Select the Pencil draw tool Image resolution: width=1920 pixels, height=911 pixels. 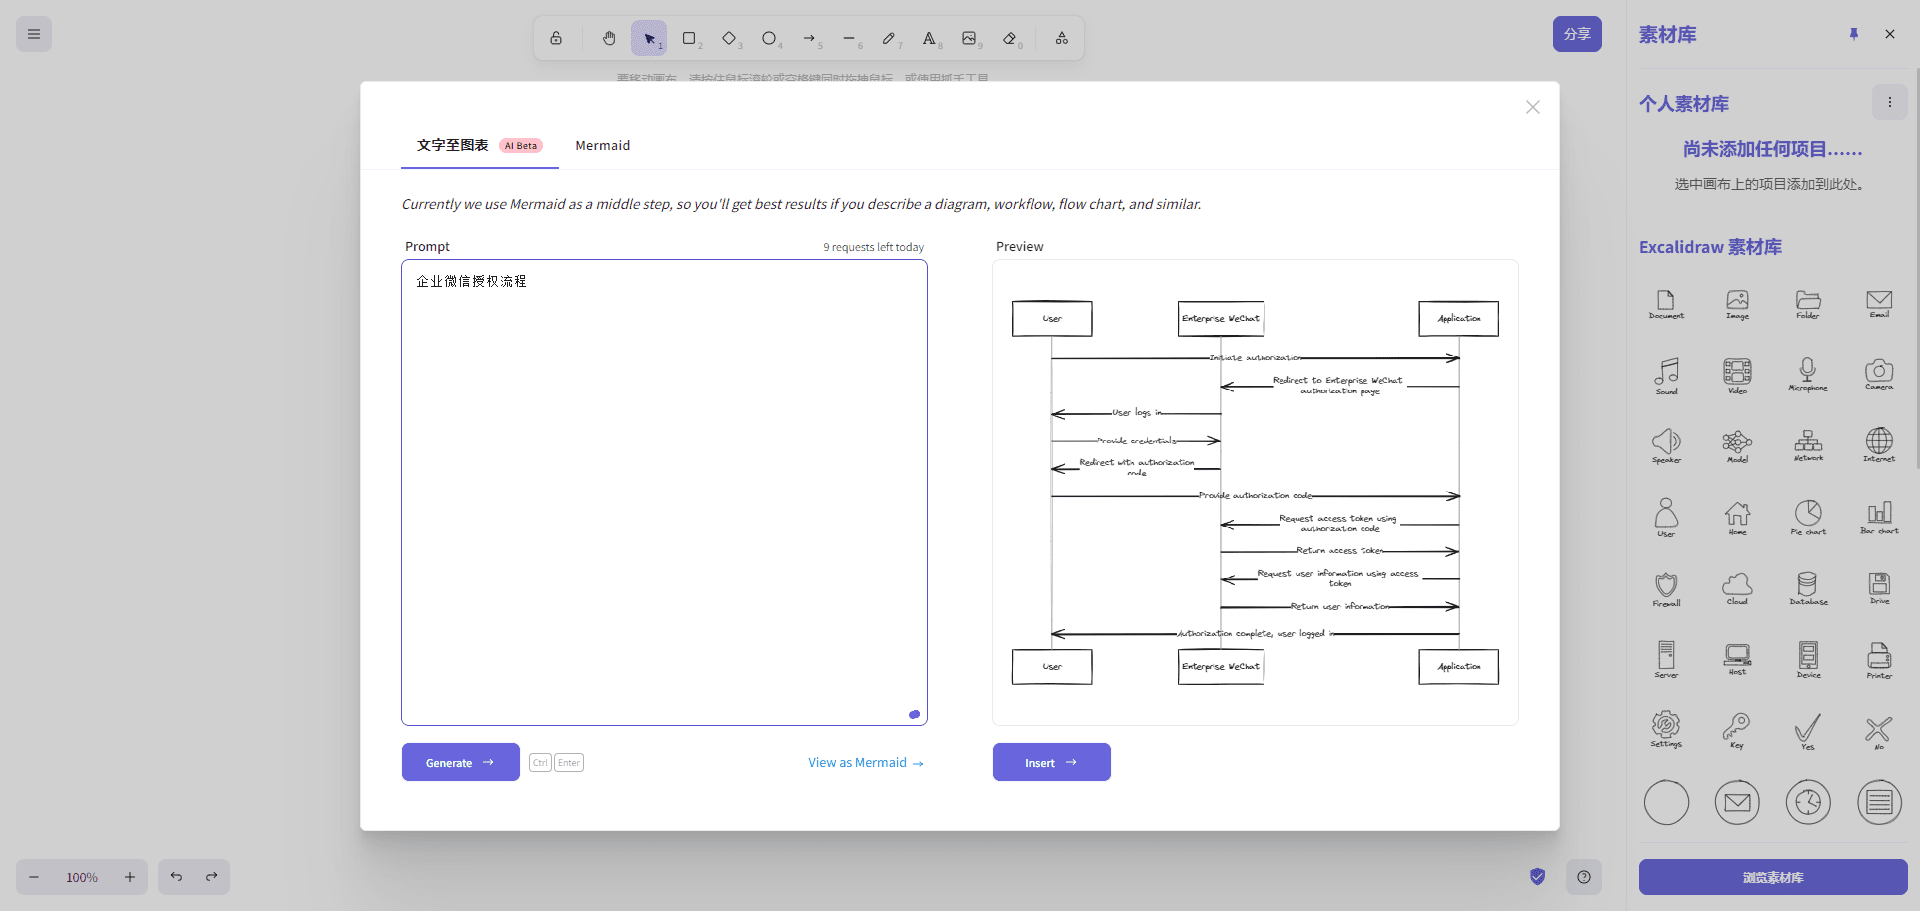coord(889,38)
